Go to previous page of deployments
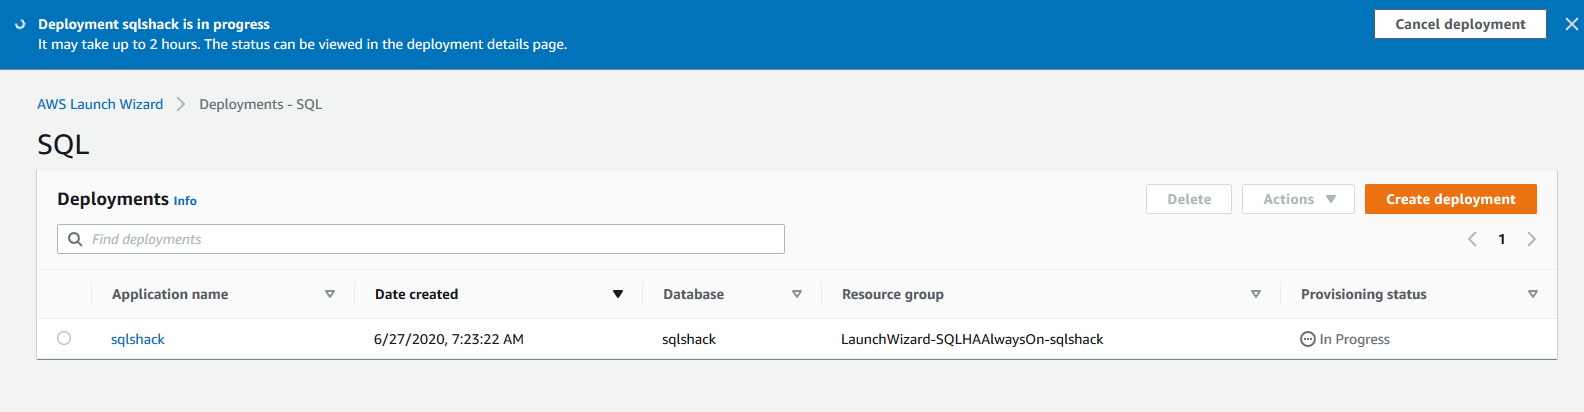This screenshot has width=1584, height=412. 1472,239
